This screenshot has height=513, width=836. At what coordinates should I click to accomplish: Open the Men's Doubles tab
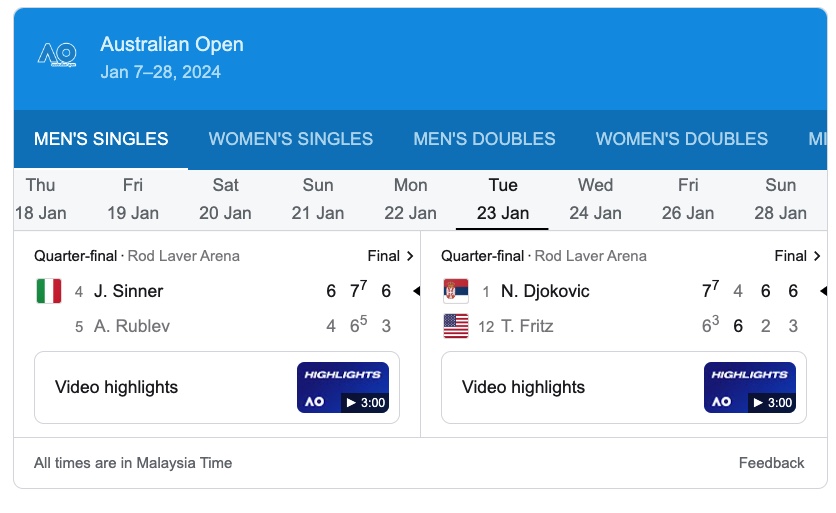tap(484, 139)
